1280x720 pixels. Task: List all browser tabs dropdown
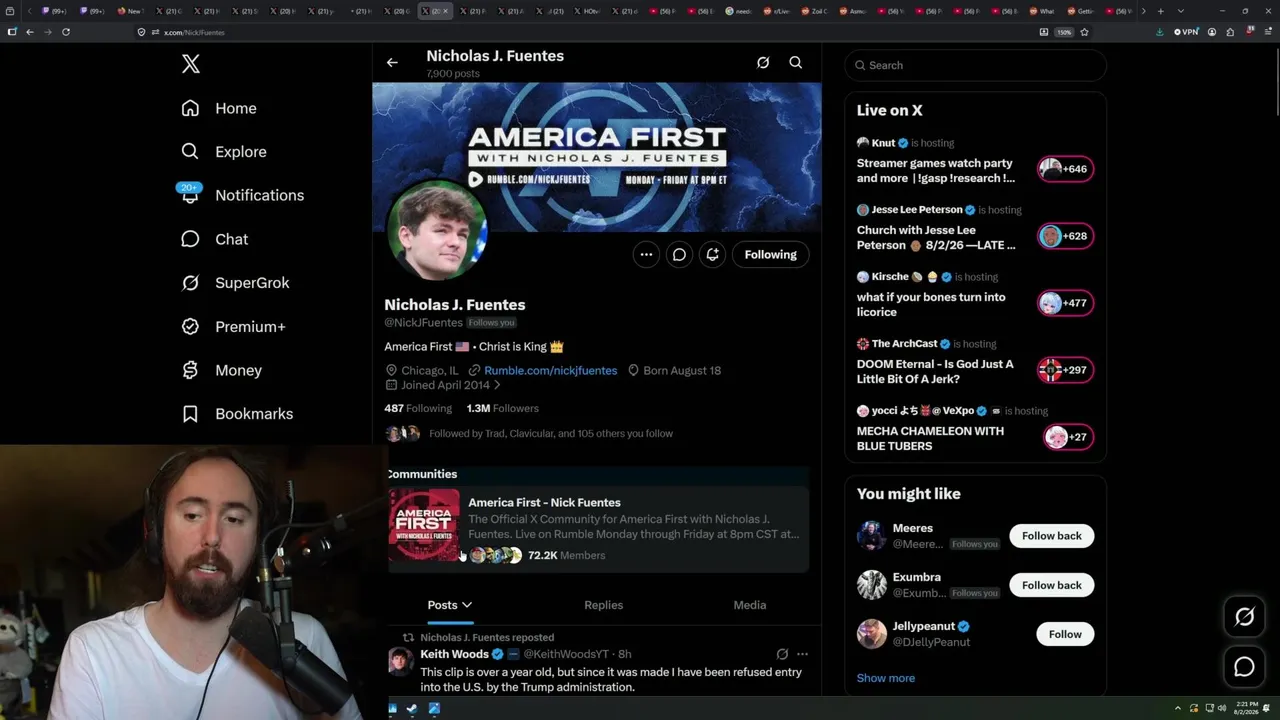pos(1179,11)
